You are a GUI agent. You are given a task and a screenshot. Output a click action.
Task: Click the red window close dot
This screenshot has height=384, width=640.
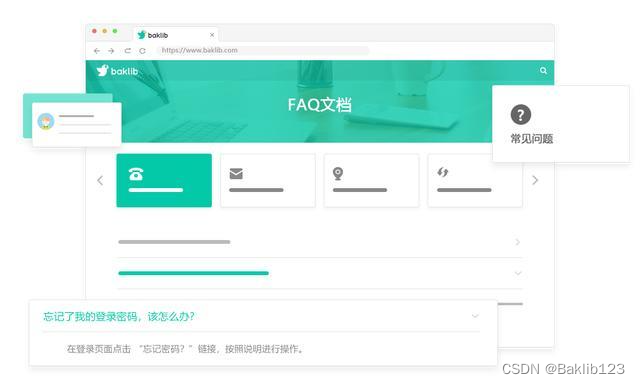pyautogui.click(x=94, y=31)
